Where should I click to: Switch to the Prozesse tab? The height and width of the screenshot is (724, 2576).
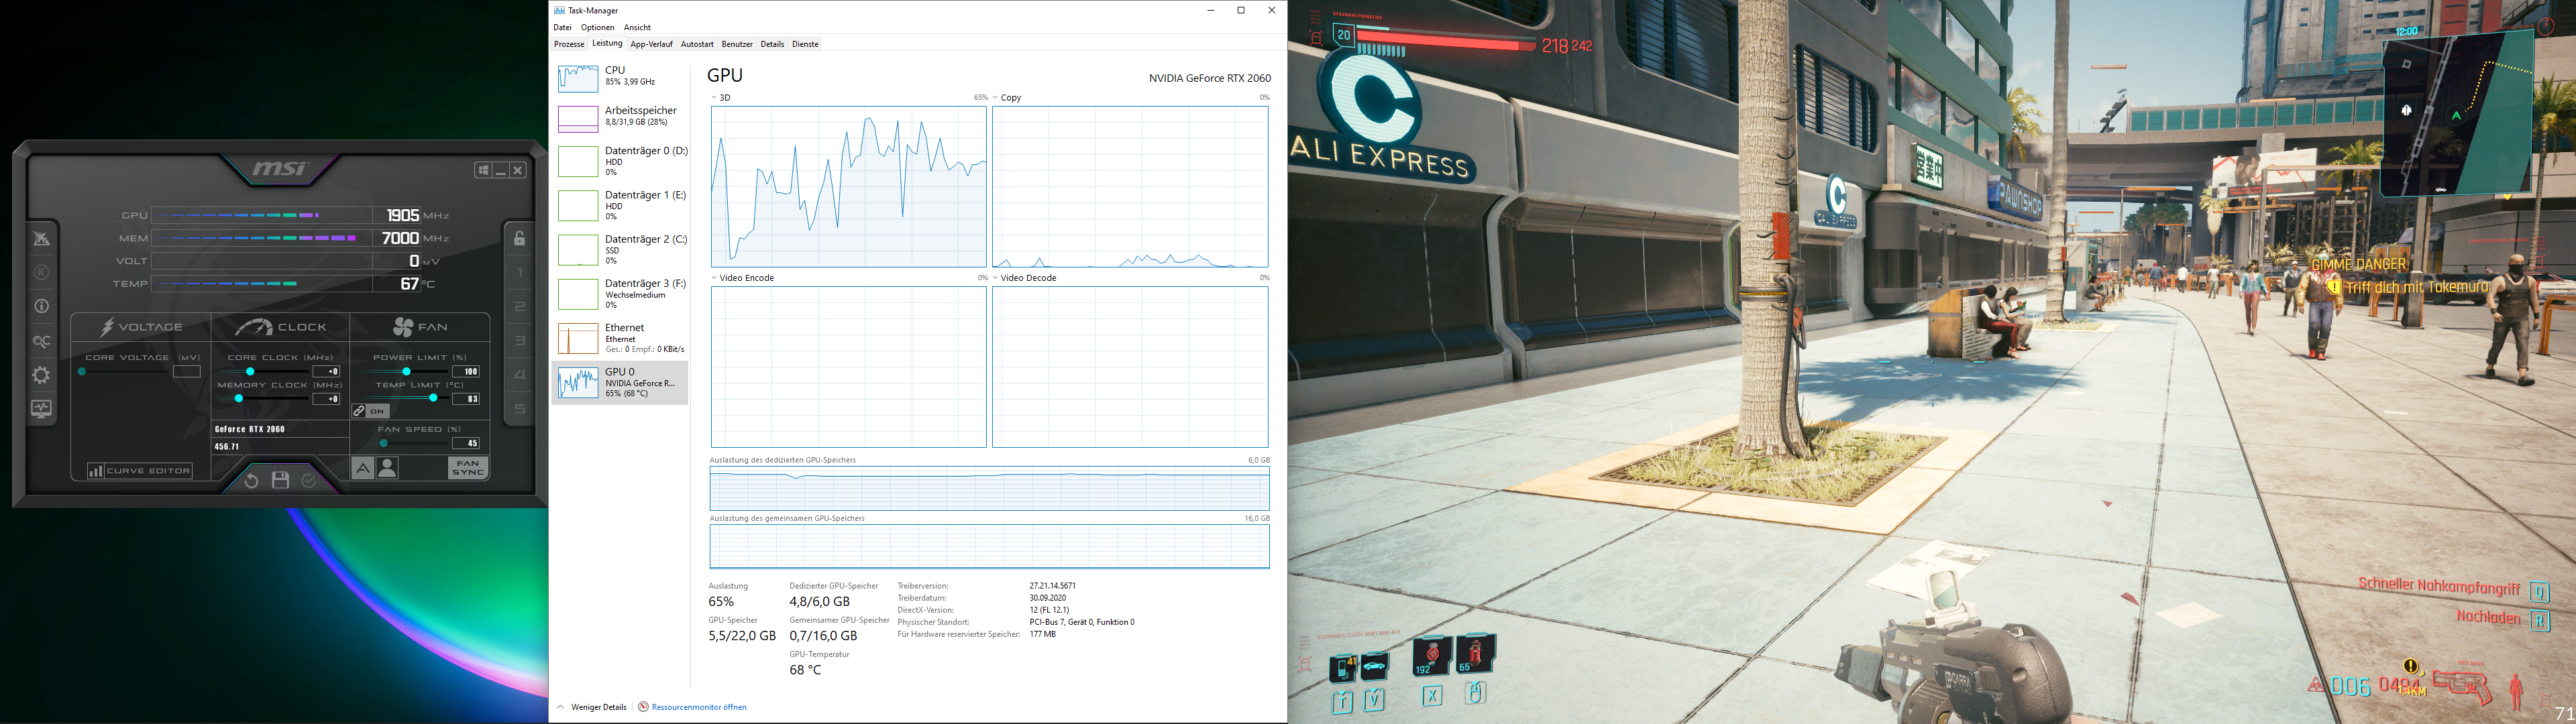coord(569,44)
